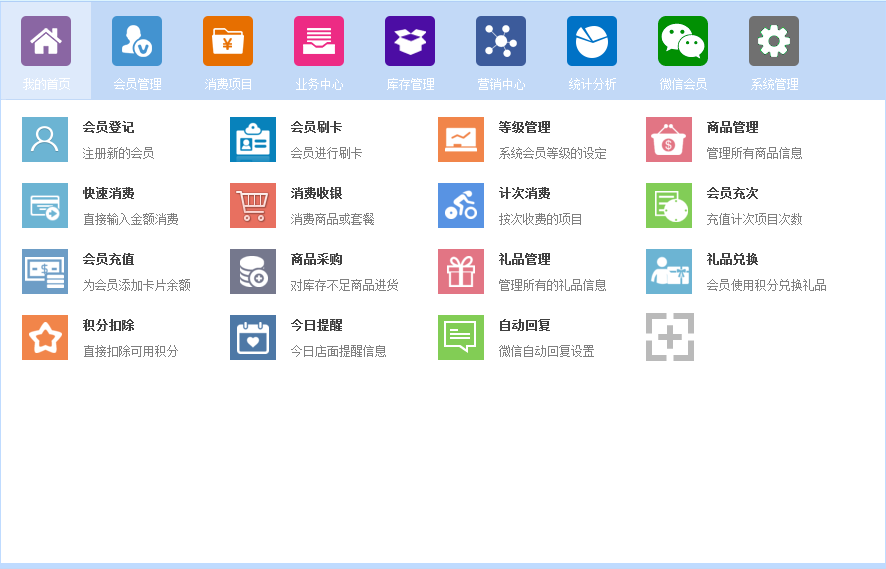This screenshot has height=569, width=886.
Task: Click the description 注册新的会员
Action: (x=118, y=154)
